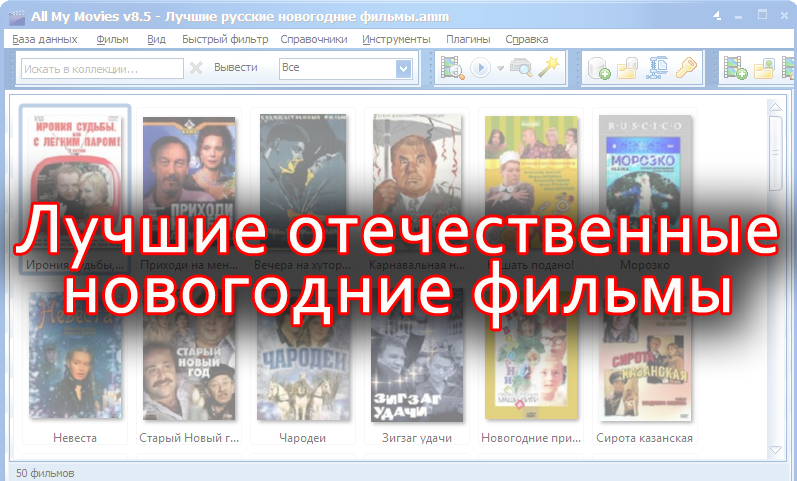Click the All My Movies title bar app icon

(17, 17)
